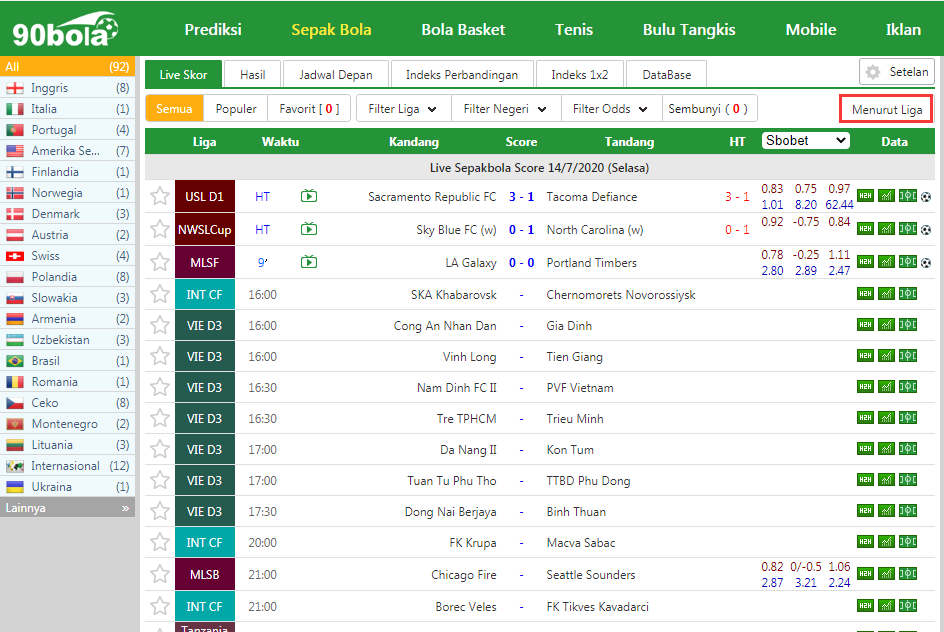Expand the Filter Negeri dropdown
Screen dimensions: 944x632
tap(505, 109)
